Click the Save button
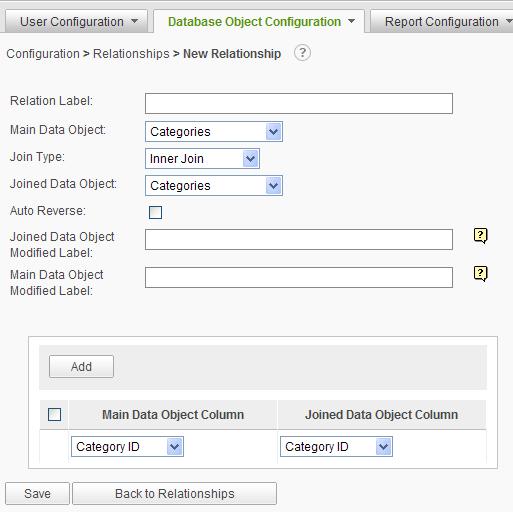The image size is (513, 512). coord(37,494)
